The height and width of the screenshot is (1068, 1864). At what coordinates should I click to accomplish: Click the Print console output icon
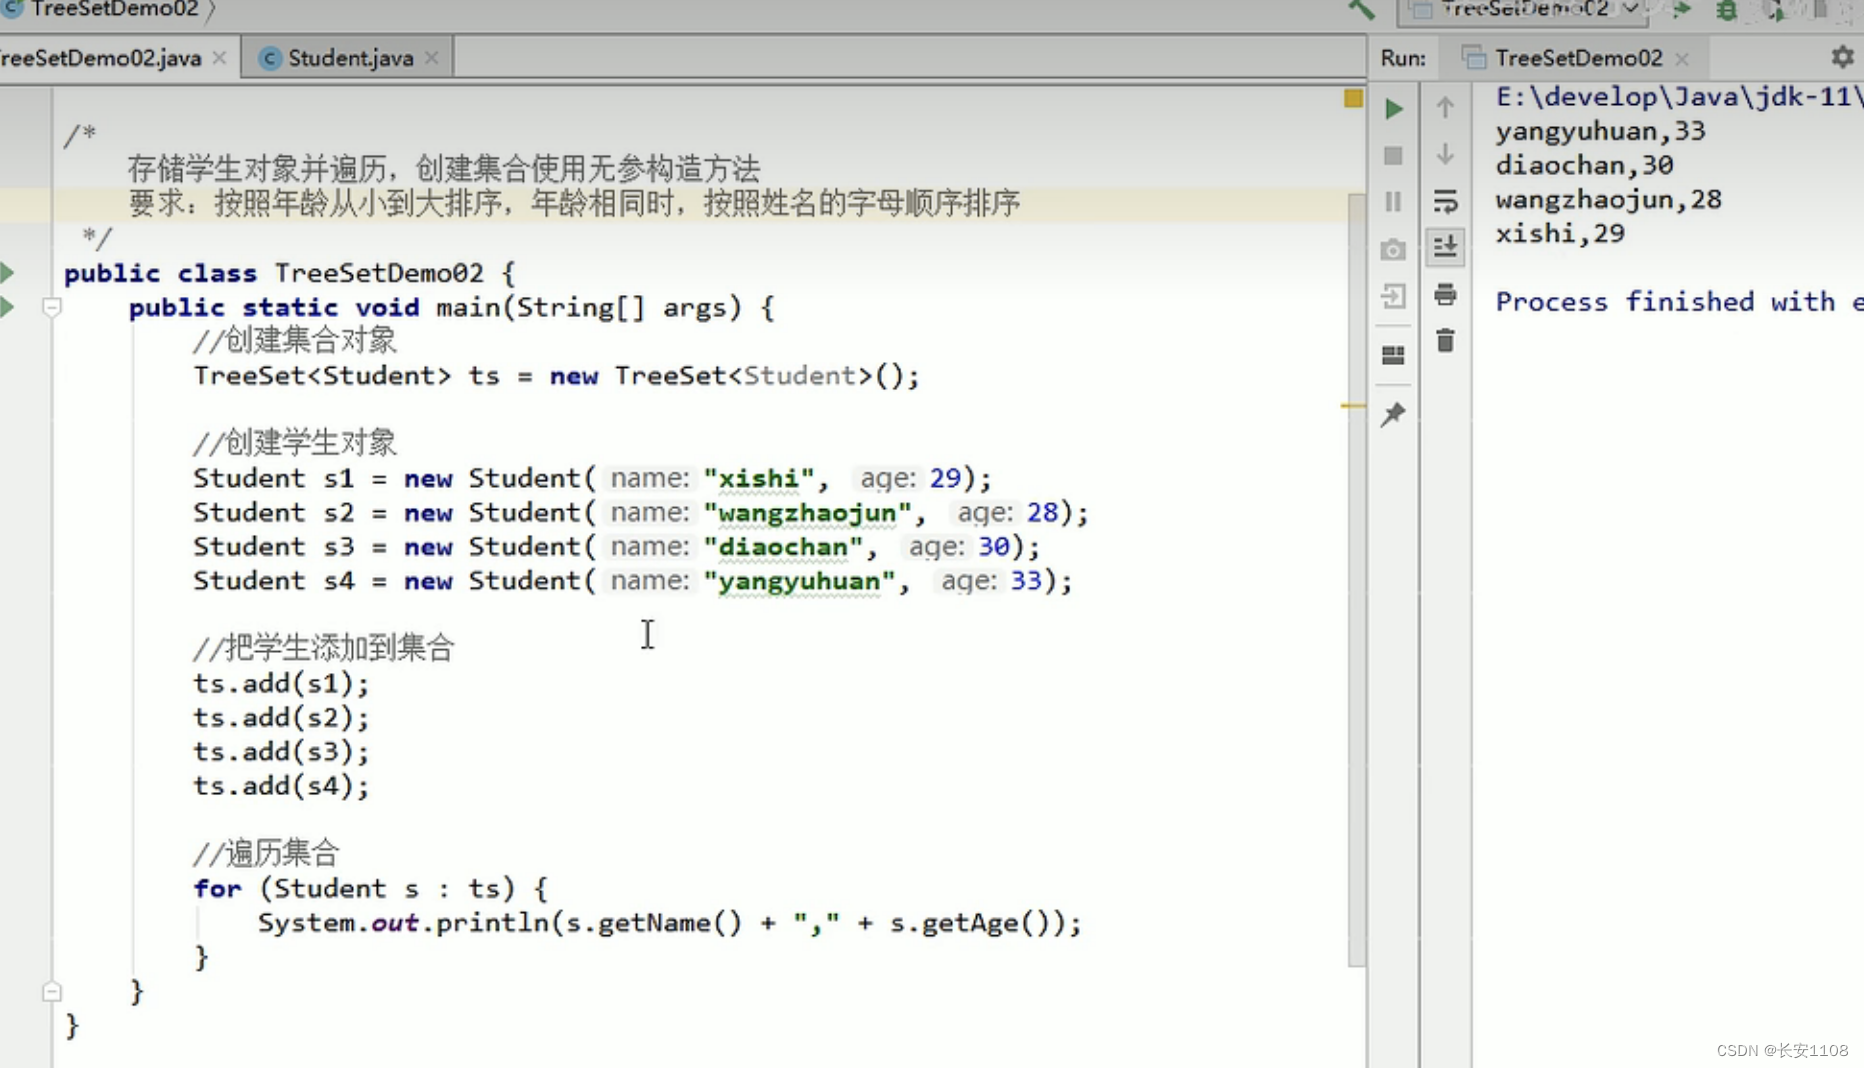click(x=1445, y=294)
